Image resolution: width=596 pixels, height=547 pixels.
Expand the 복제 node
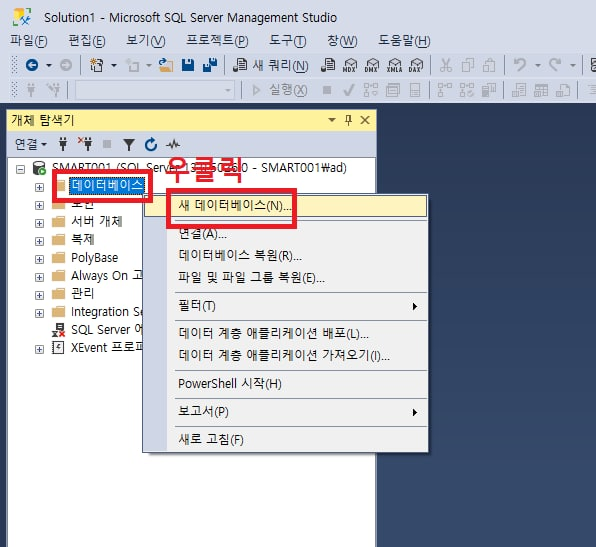tap(39, 241)
